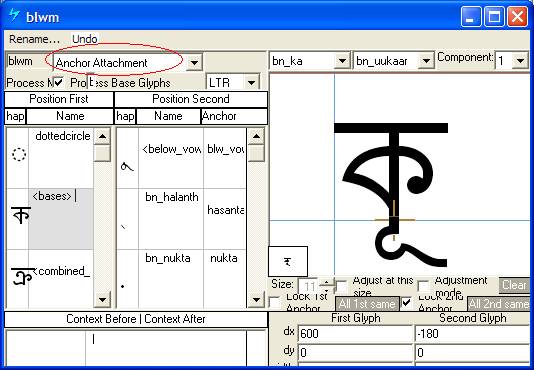
Task: Toggle Adjustment mode checkbox
Action: pyautogui.click(x=423, y=286)
